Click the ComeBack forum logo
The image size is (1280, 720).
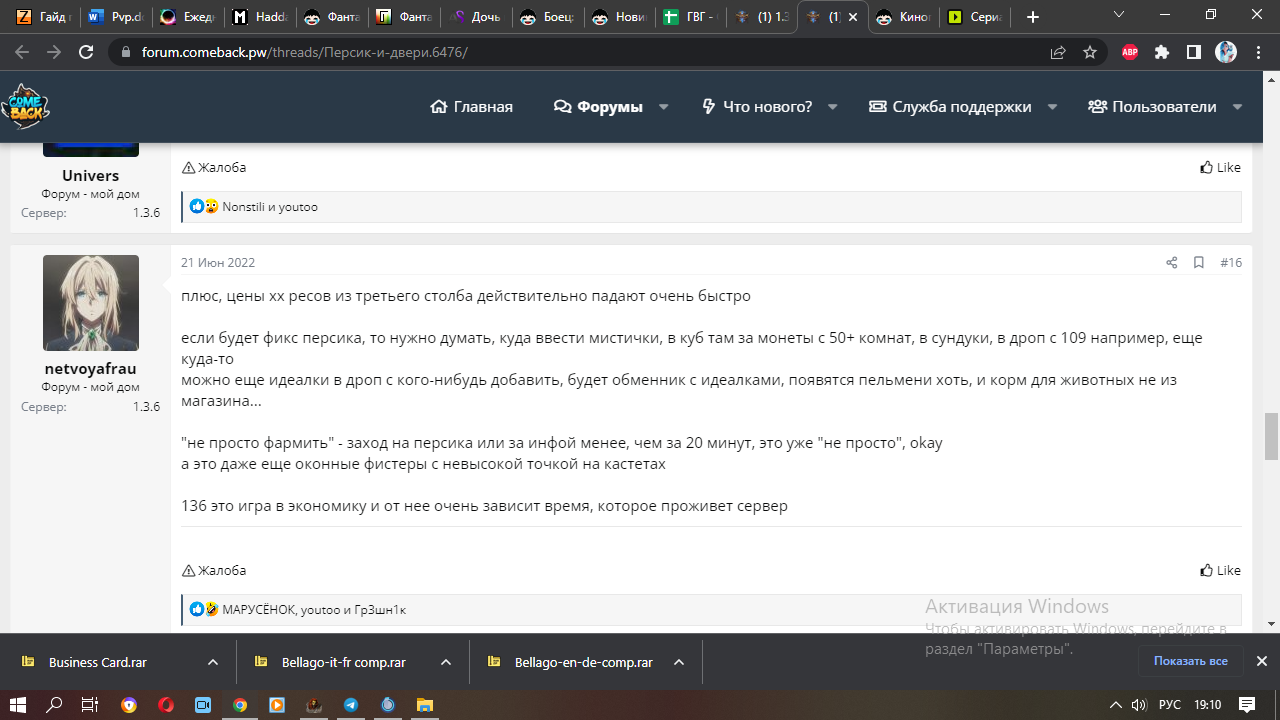(x=25, y=107)
